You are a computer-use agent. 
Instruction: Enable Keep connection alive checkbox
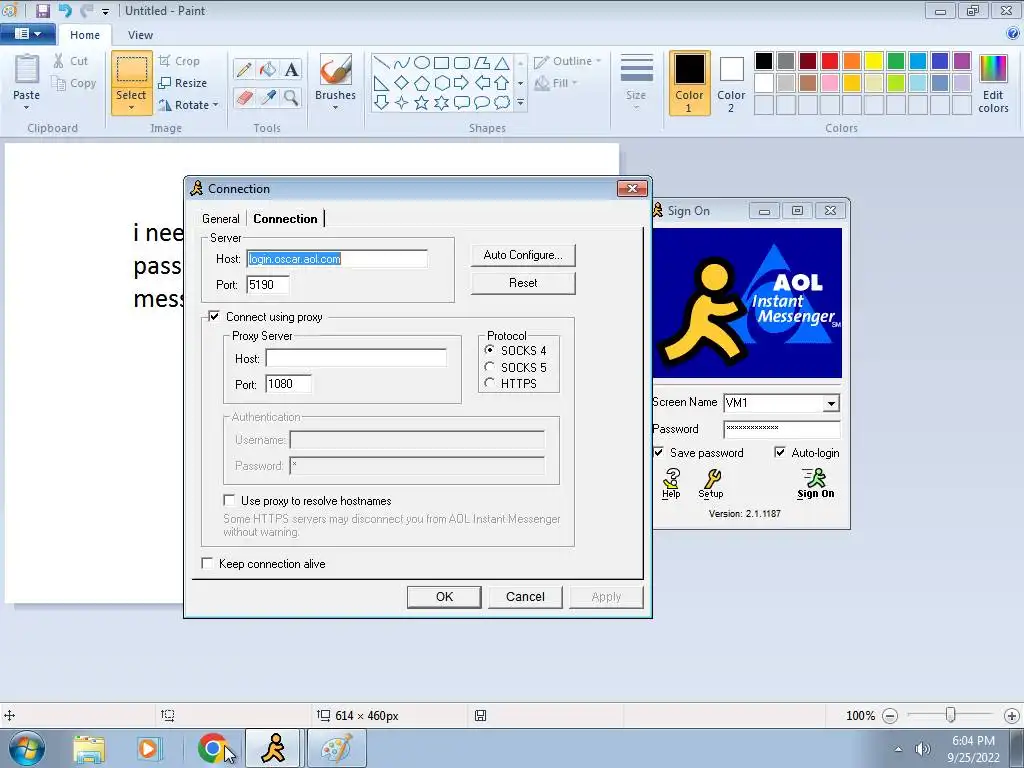click(207, 563)
